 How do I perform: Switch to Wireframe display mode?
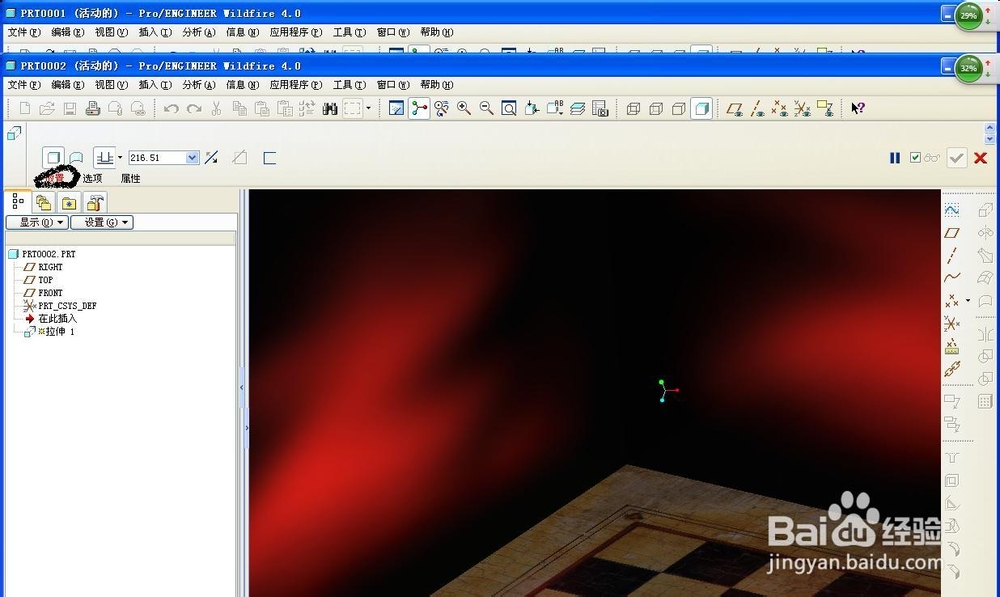pyautogui.click(x=633, y=108)
